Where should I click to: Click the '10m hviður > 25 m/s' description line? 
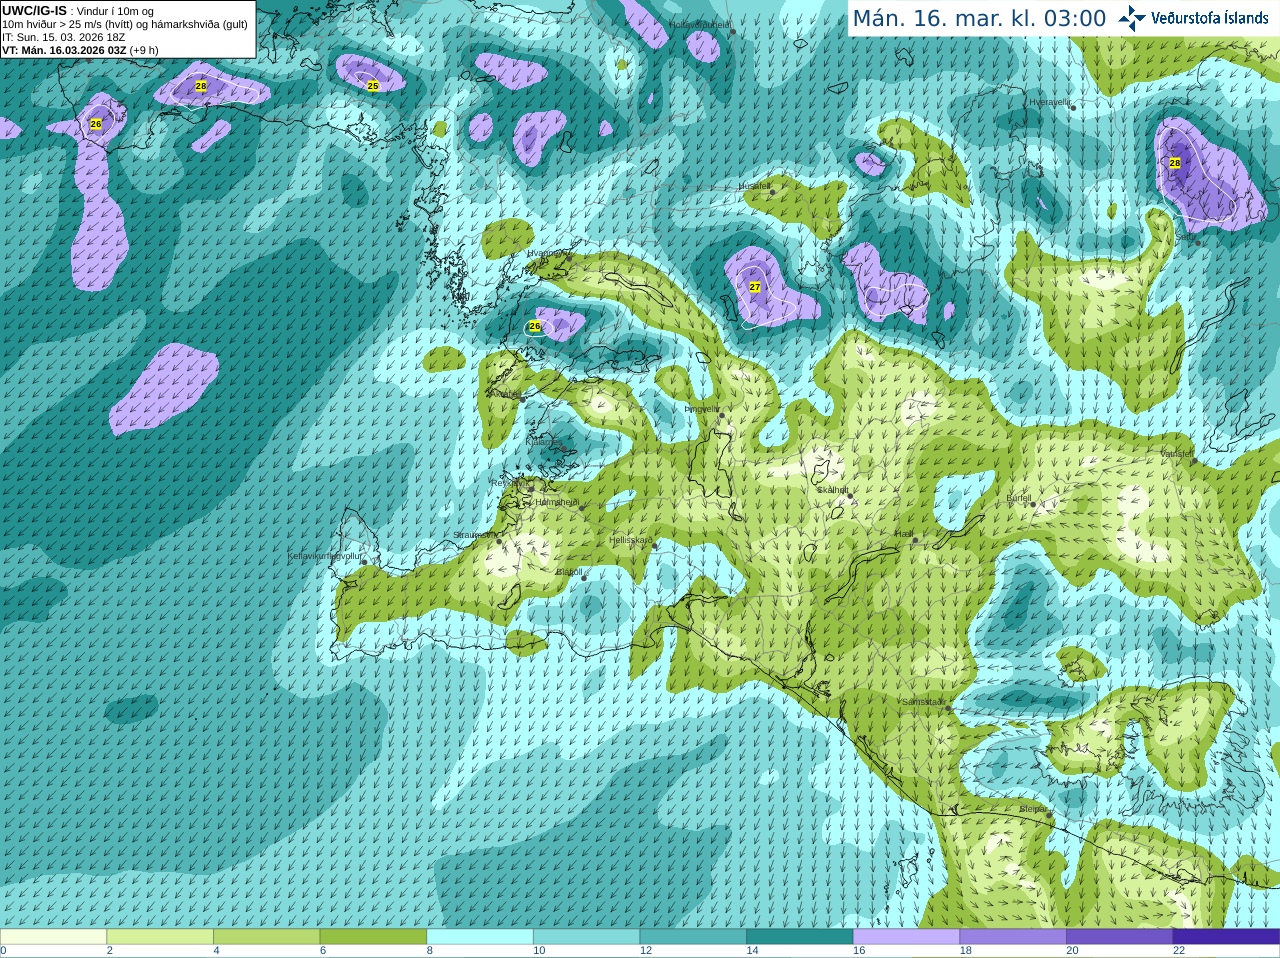point(125,24)
